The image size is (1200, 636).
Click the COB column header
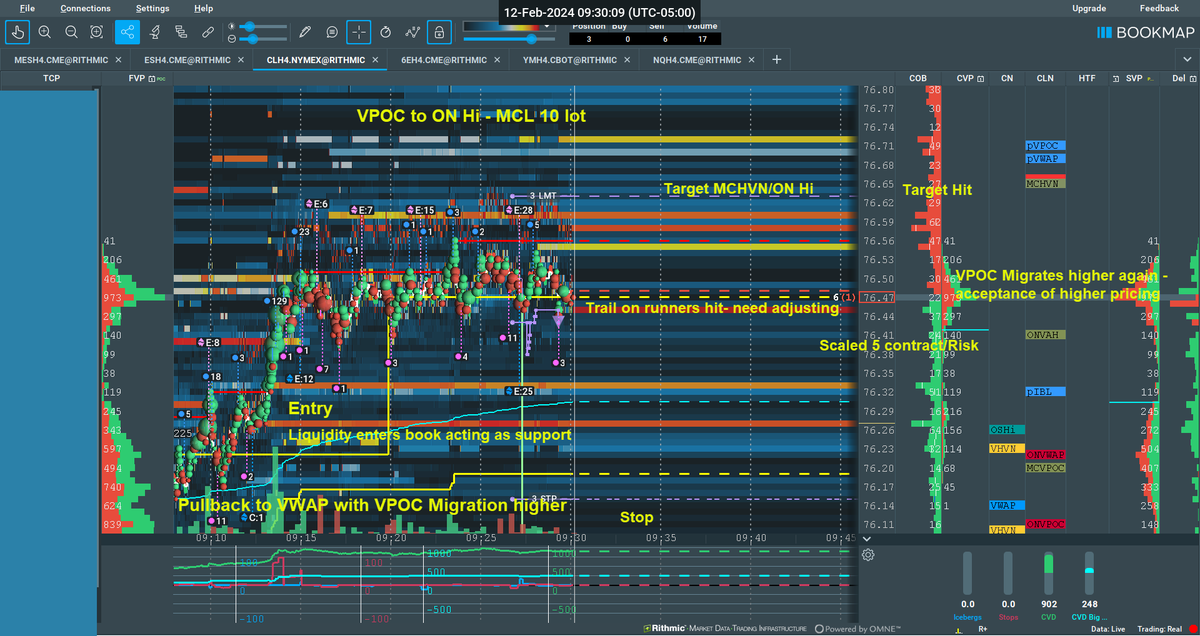click(918, 77)
